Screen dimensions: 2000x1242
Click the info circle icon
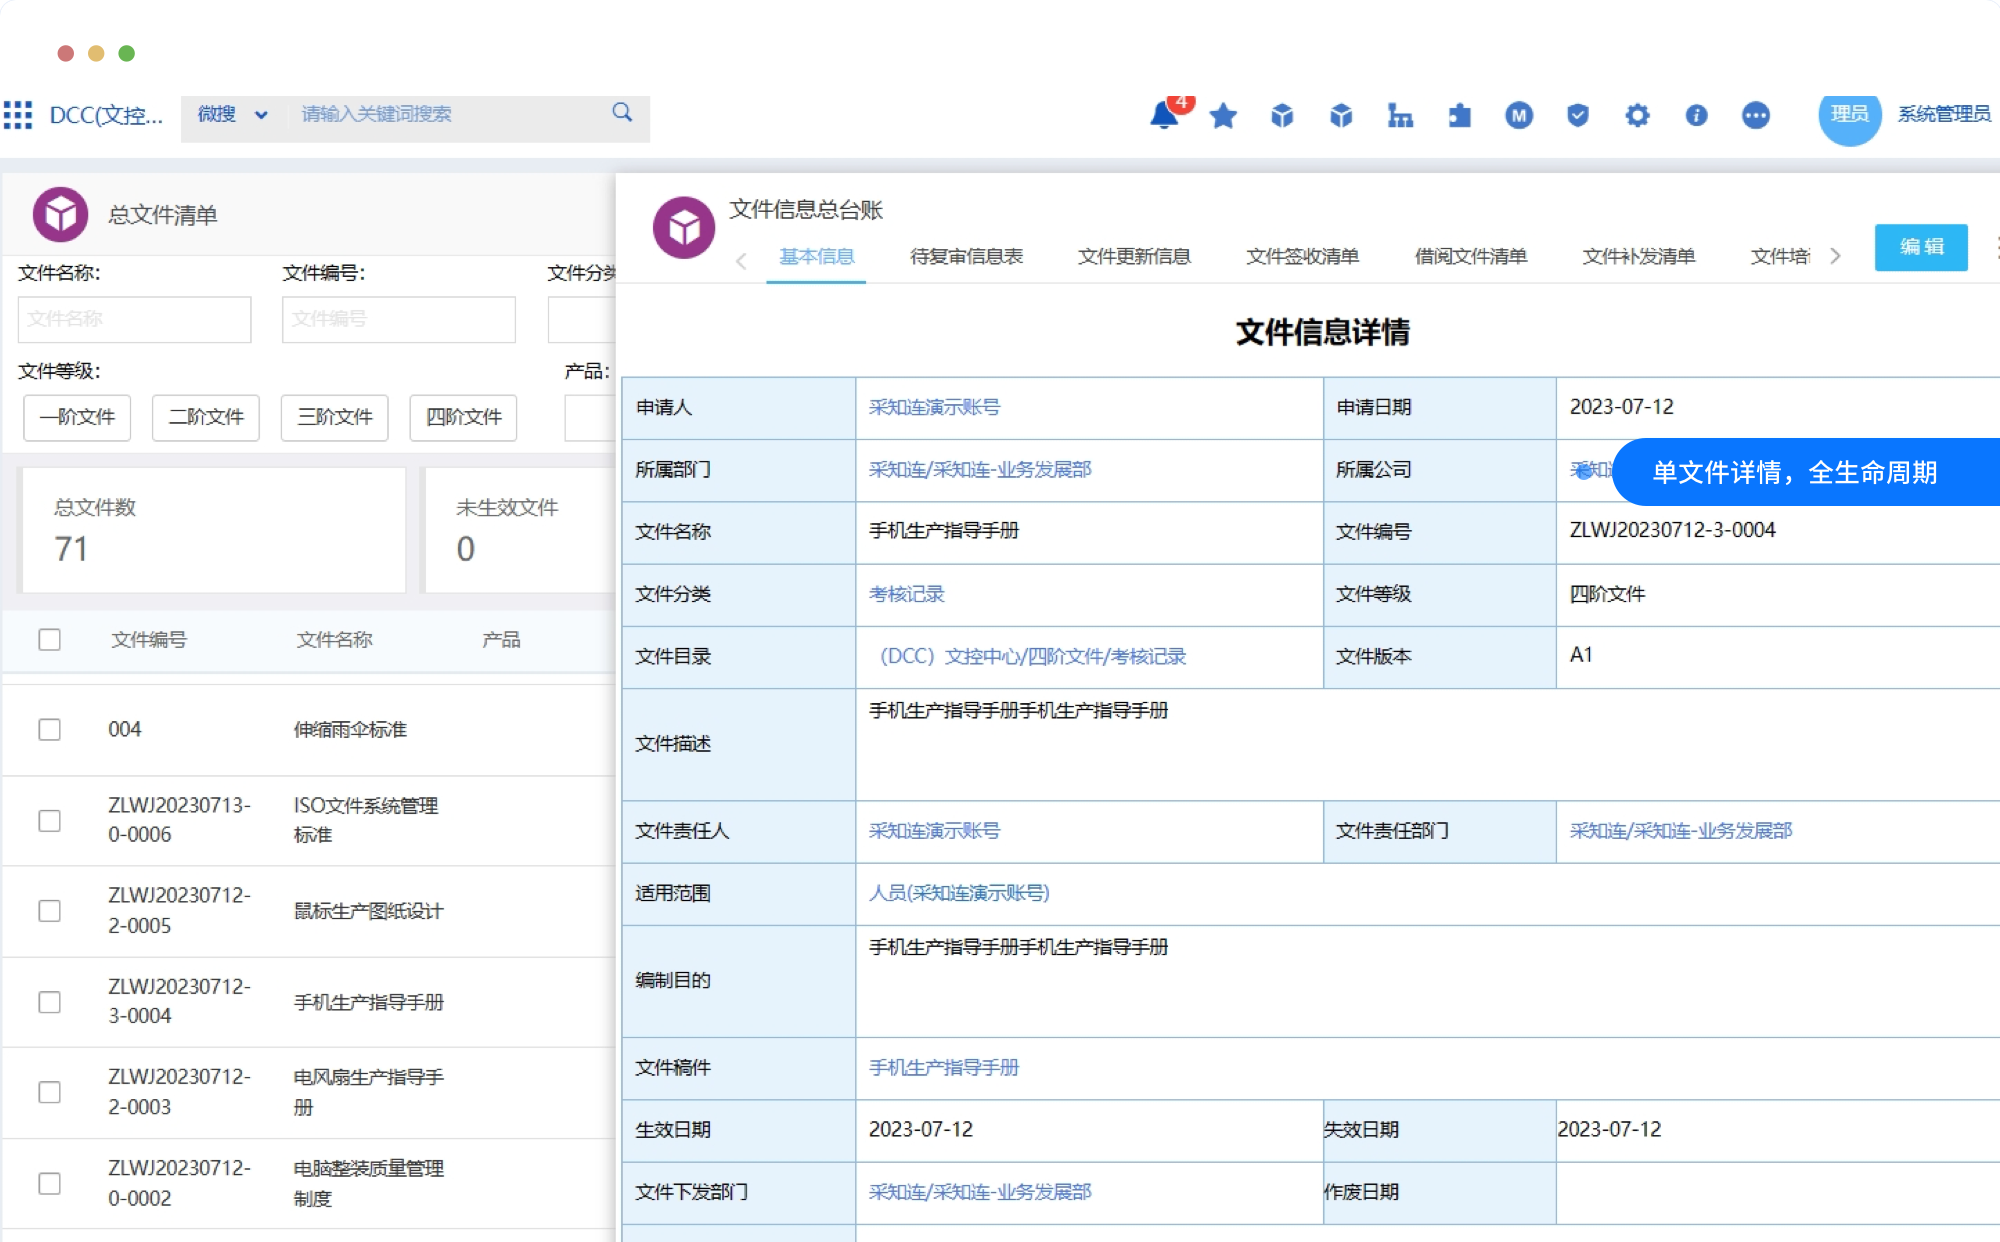[1696, 116]
